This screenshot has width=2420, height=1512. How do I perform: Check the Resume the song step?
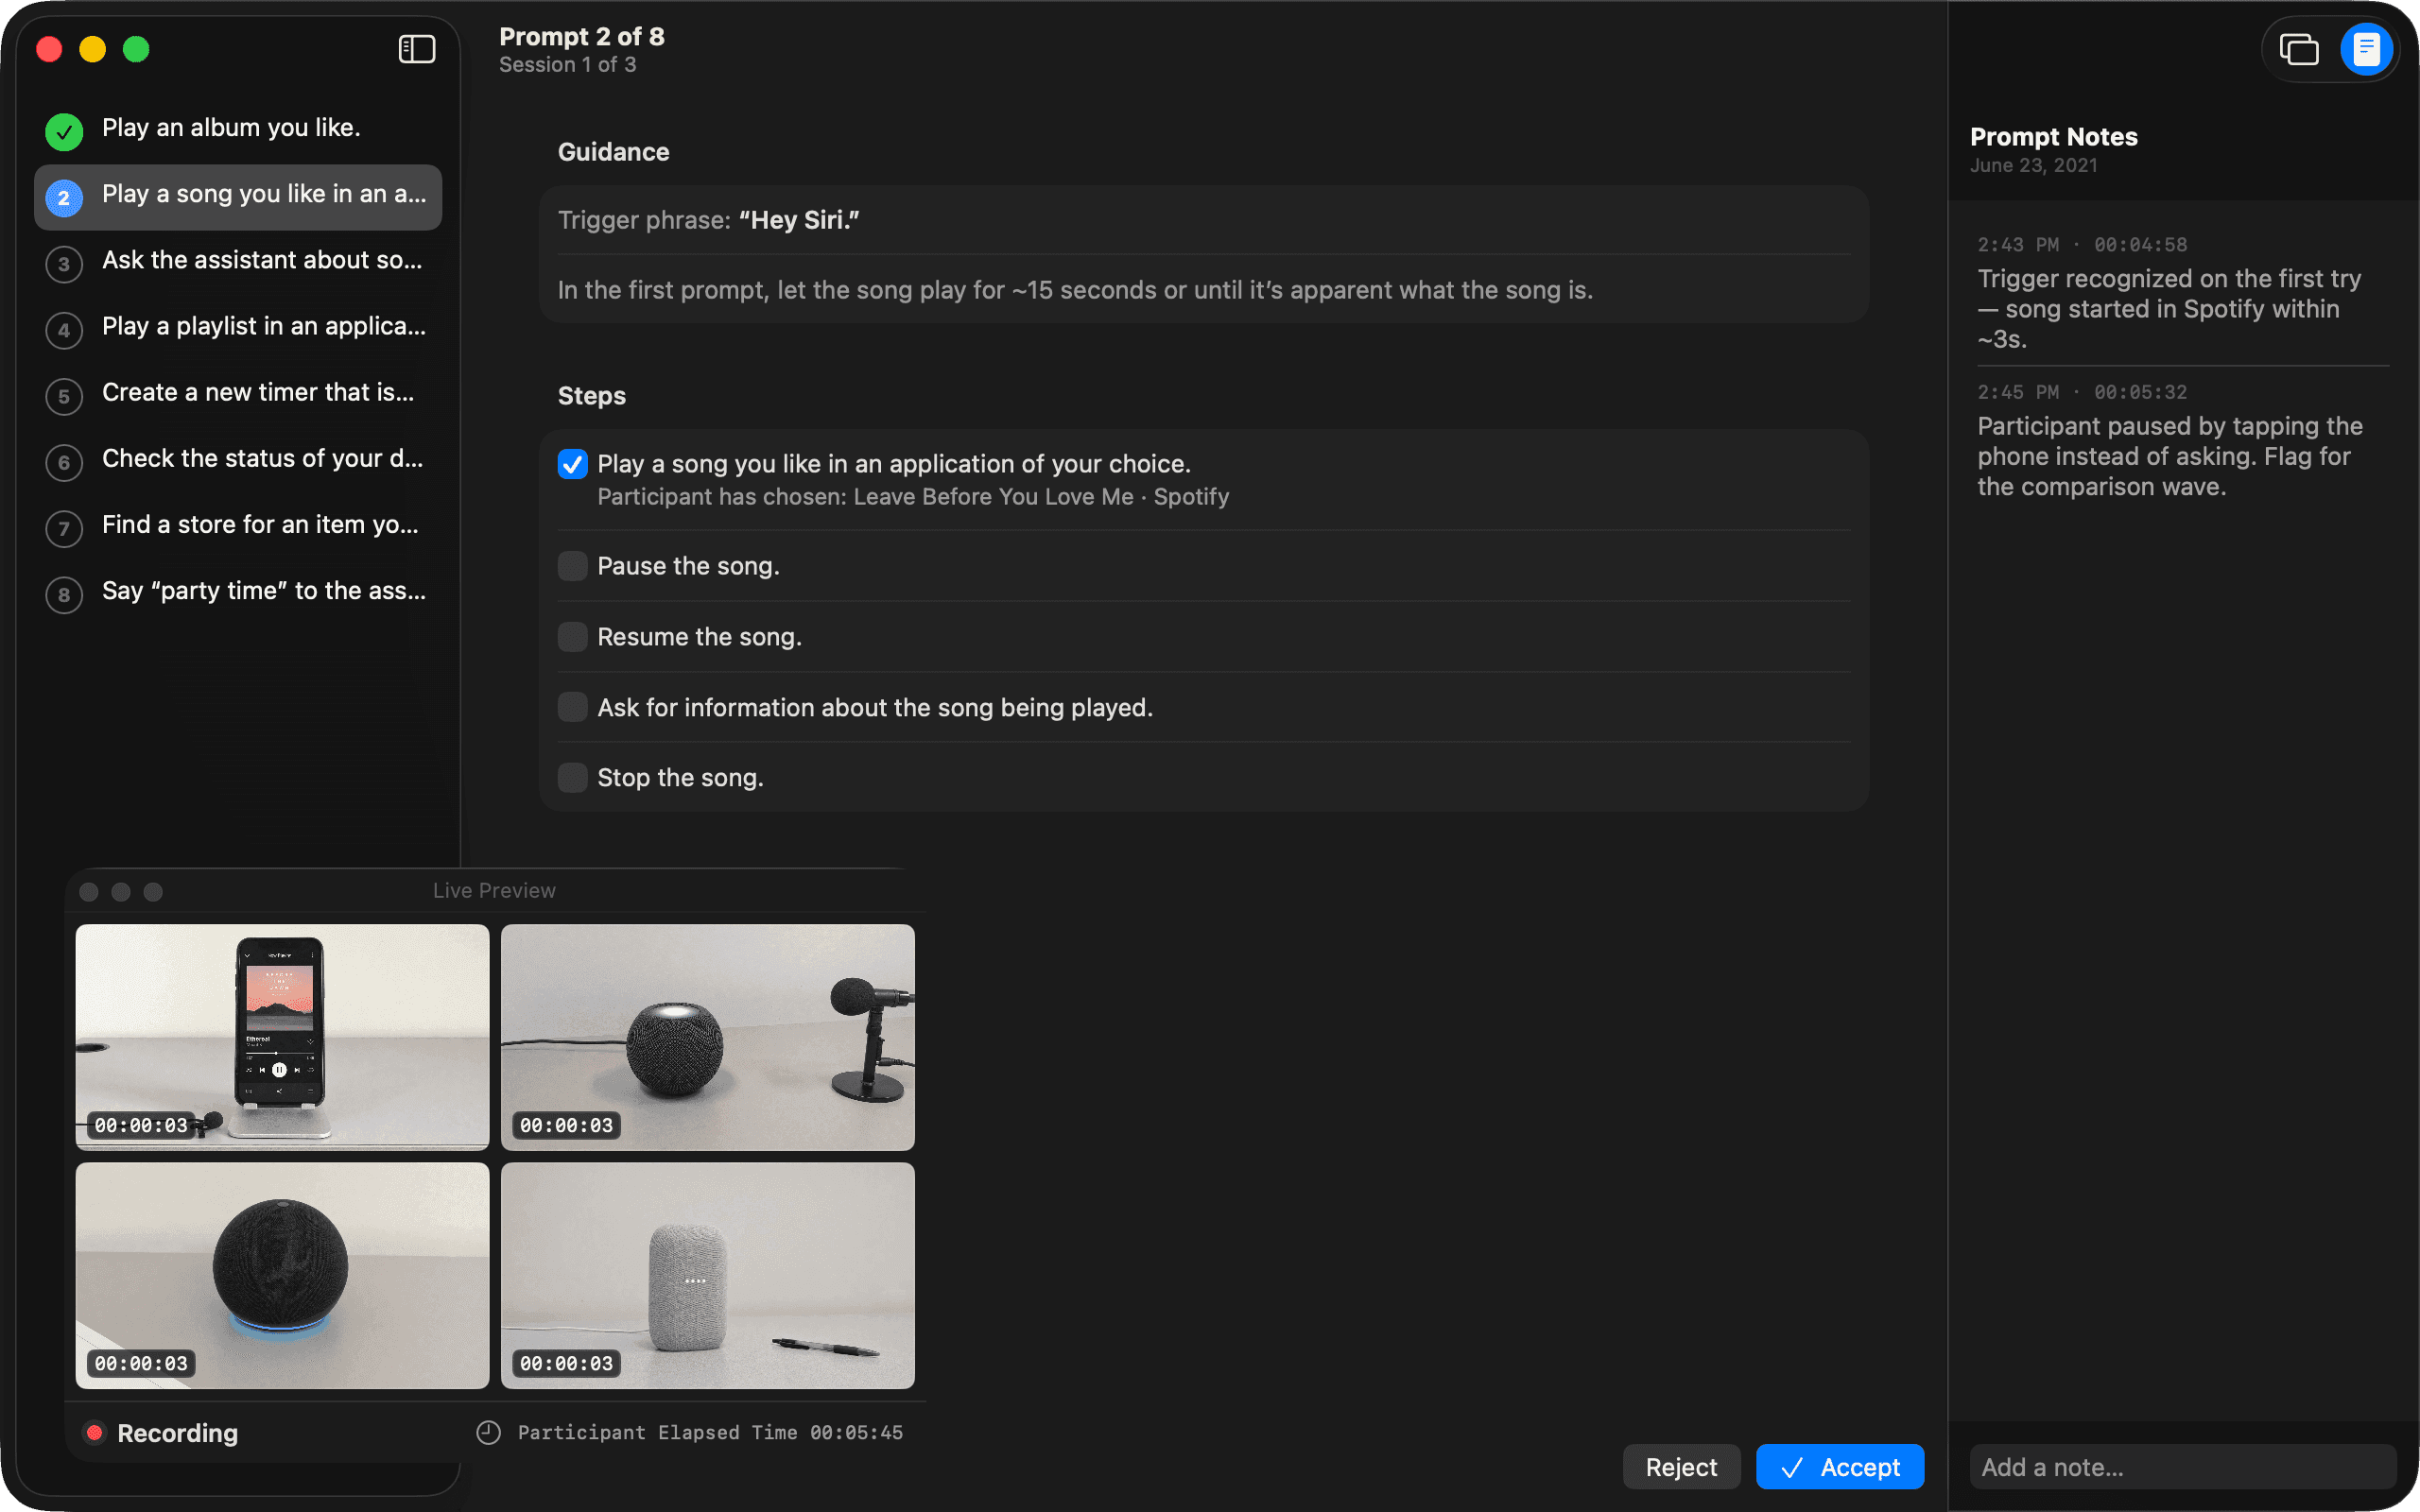[572, 637]
